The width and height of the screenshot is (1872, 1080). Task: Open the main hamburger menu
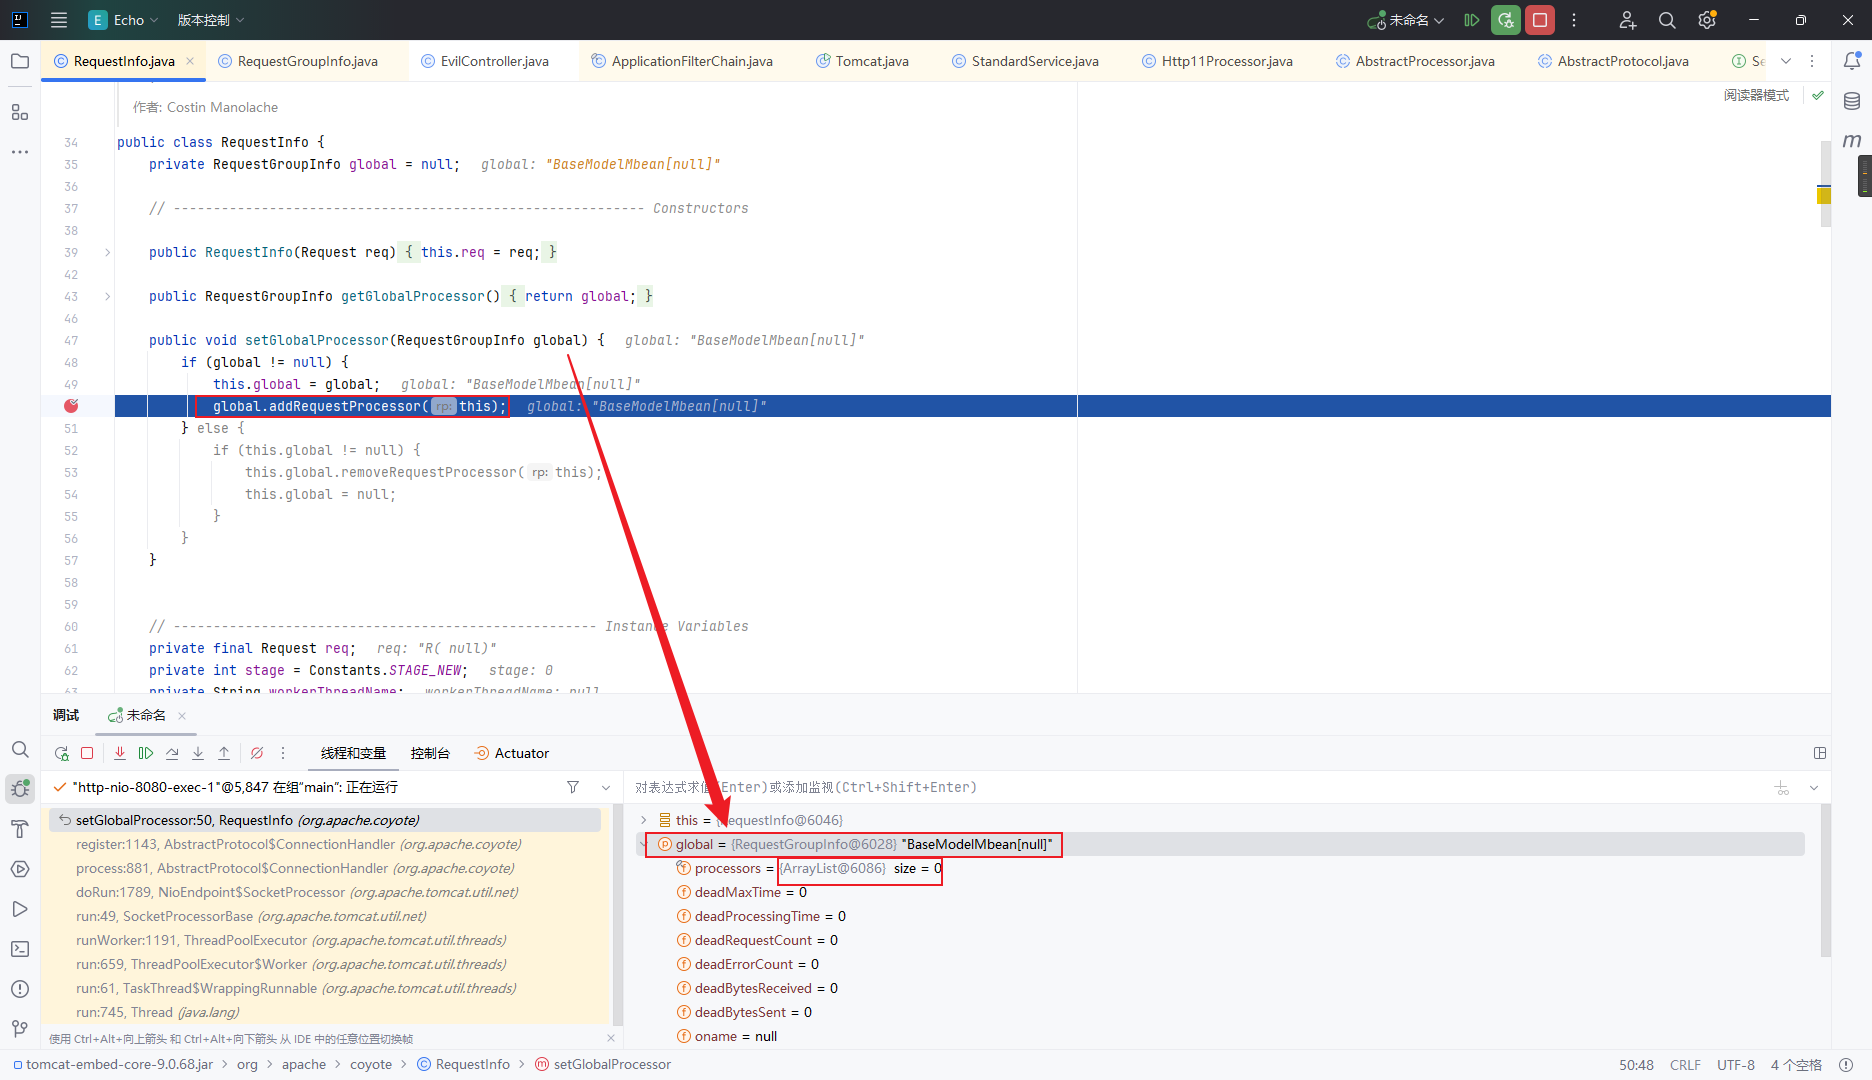[59, 20]
